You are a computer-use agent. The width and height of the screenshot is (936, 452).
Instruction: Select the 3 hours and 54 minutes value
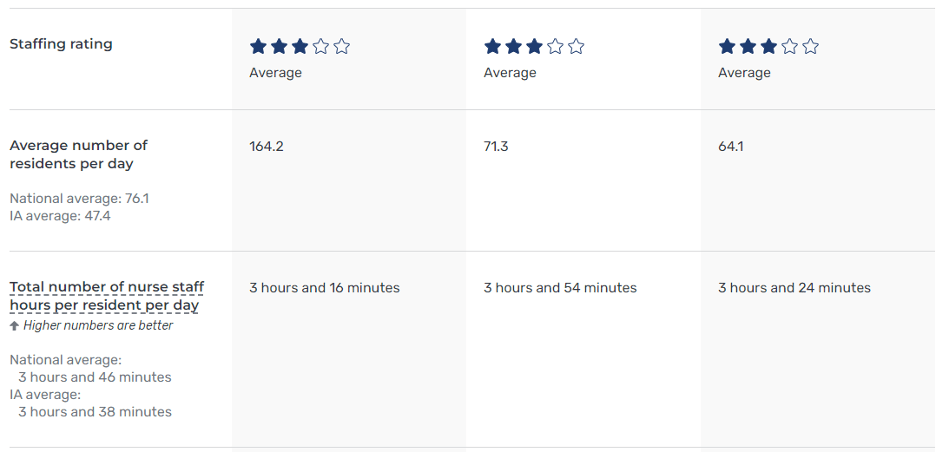tap(560, 288)
